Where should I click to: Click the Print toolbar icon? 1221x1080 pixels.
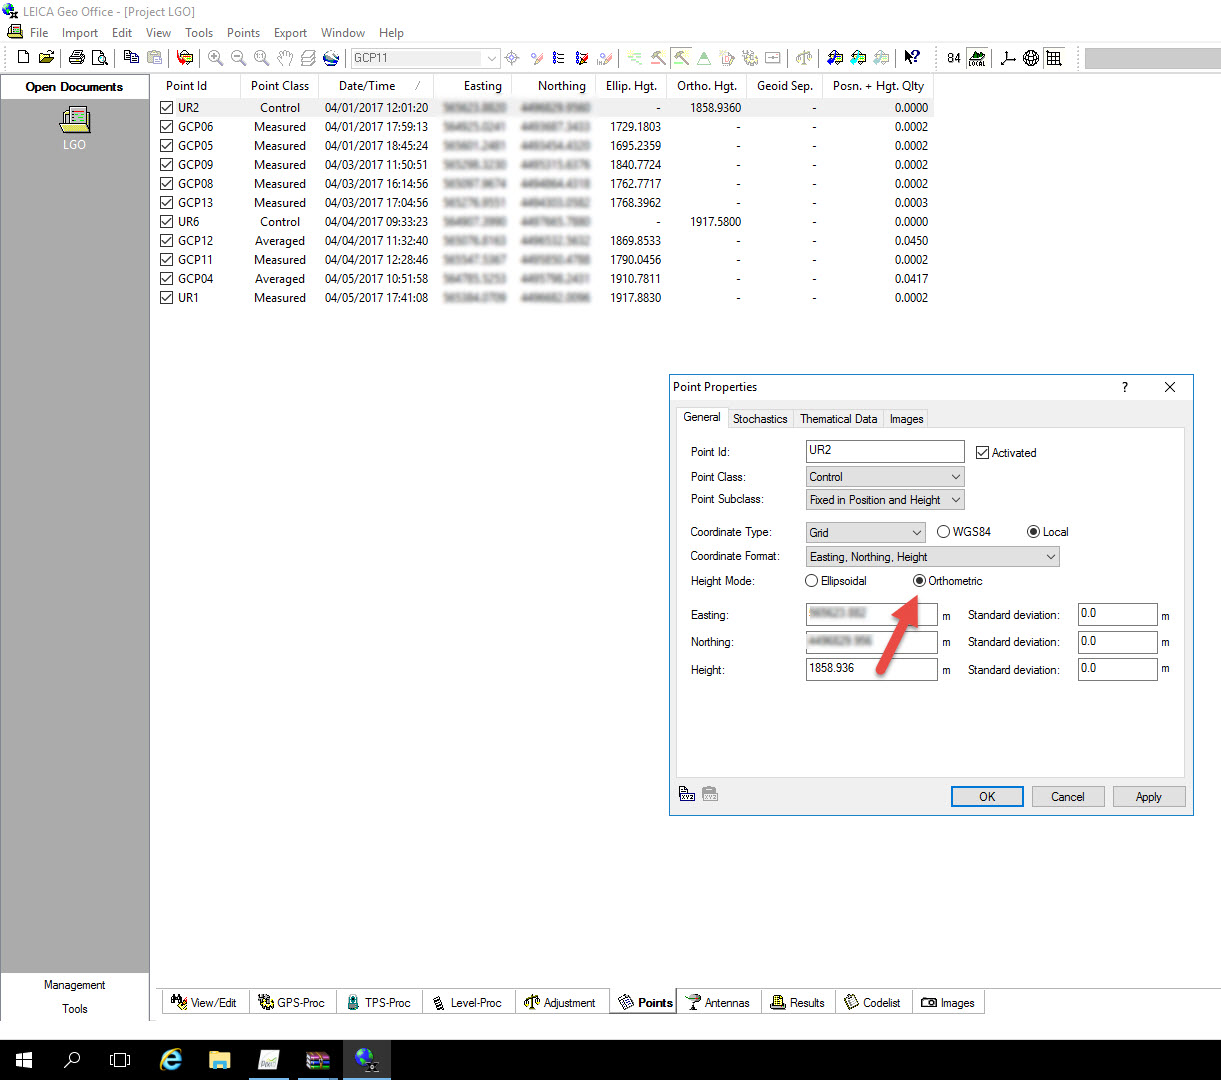tap(76, 58)
